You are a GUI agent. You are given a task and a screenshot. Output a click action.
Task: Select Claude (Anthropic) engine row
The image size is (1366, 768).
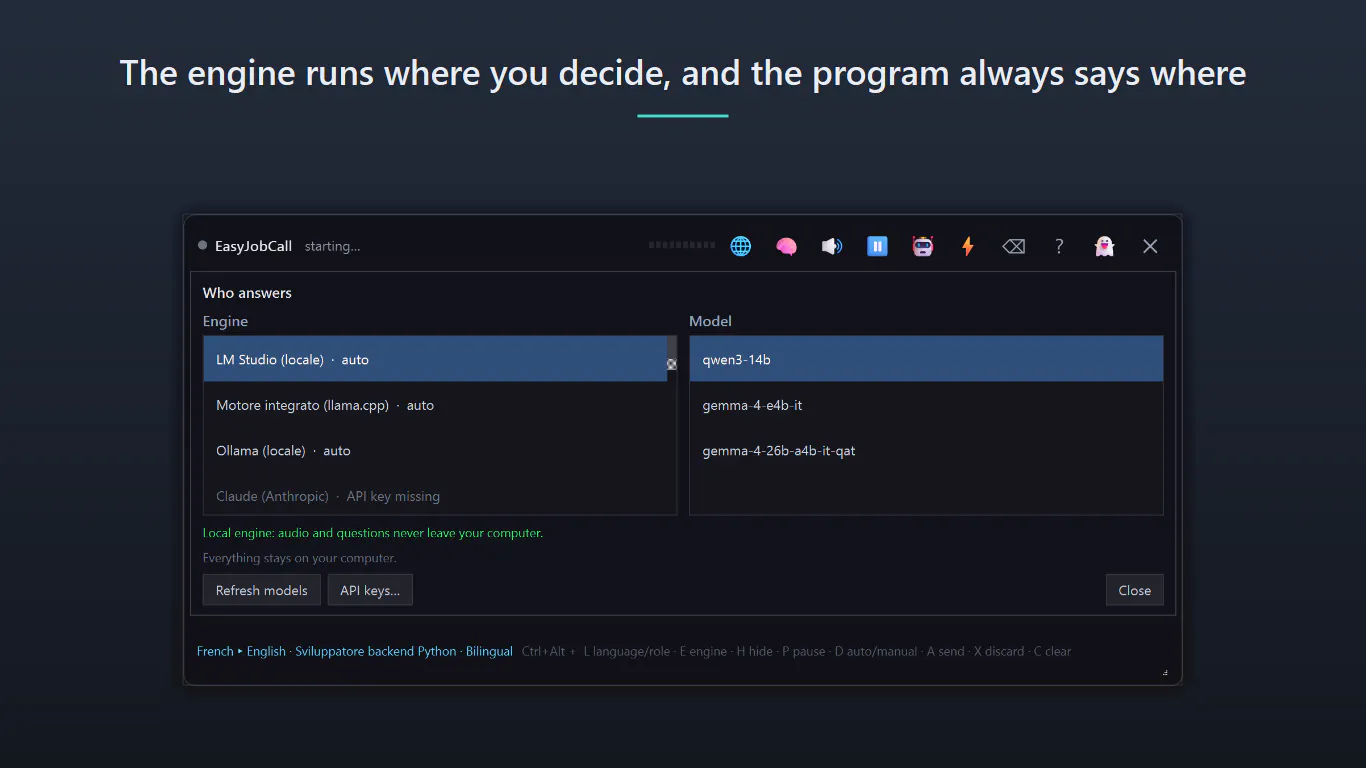tap(435, 496)
